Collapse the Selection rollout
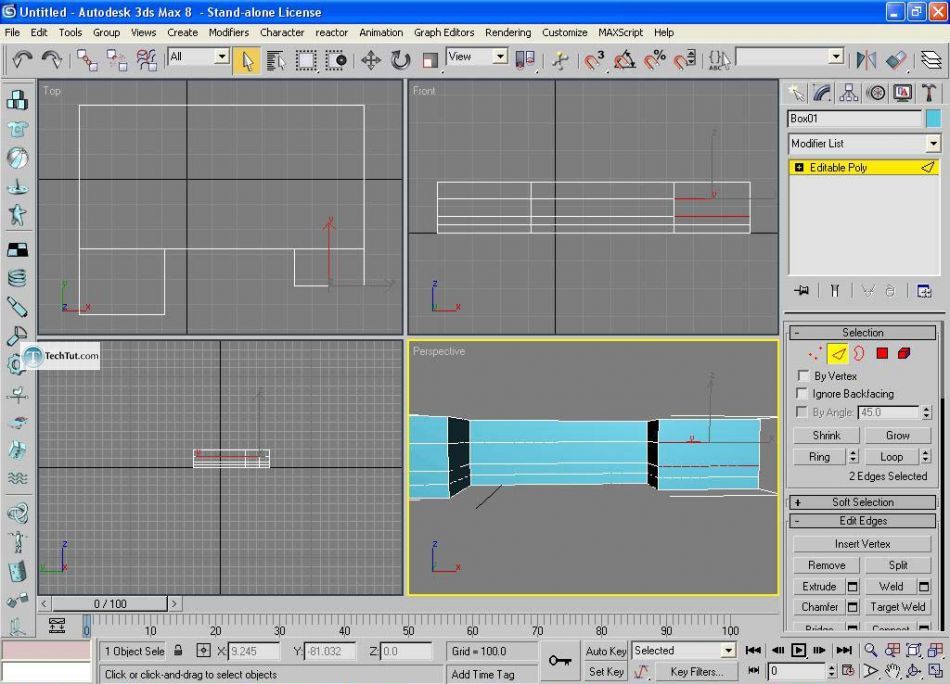950x684 pixels. click(x=862, y=333)
